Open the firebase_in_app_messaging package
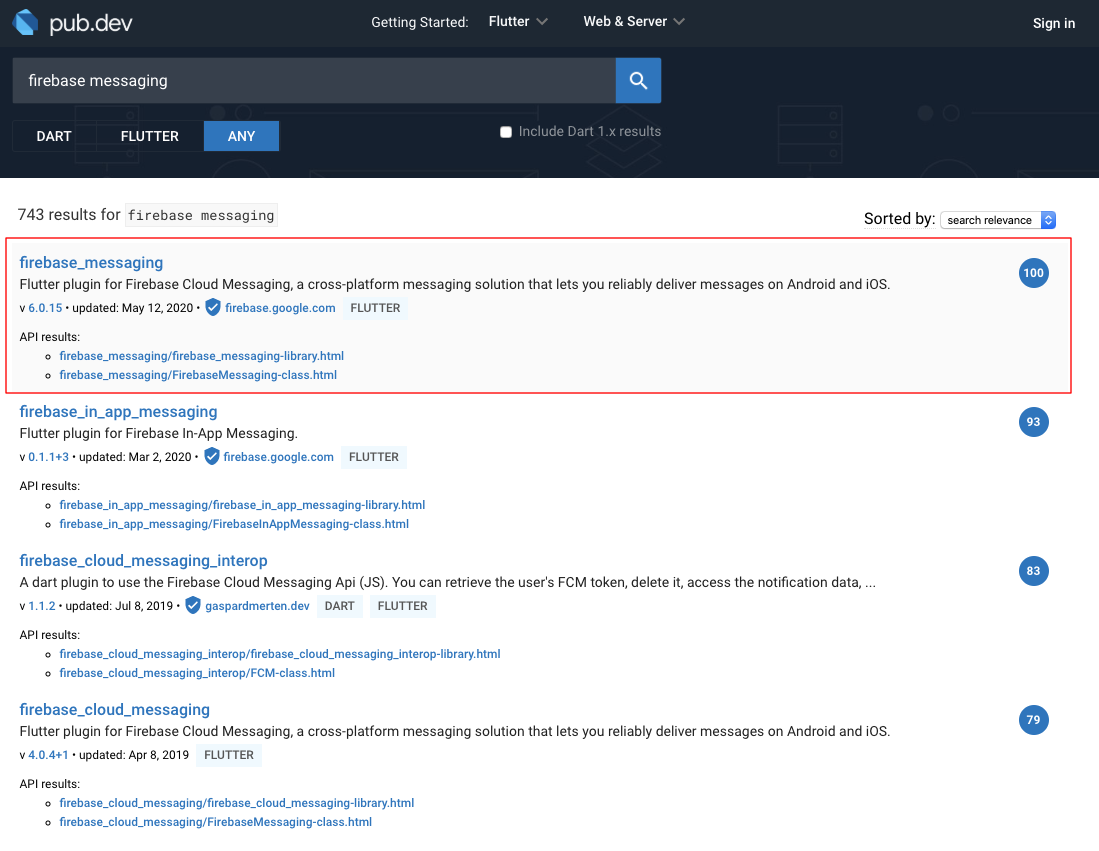 118,411
